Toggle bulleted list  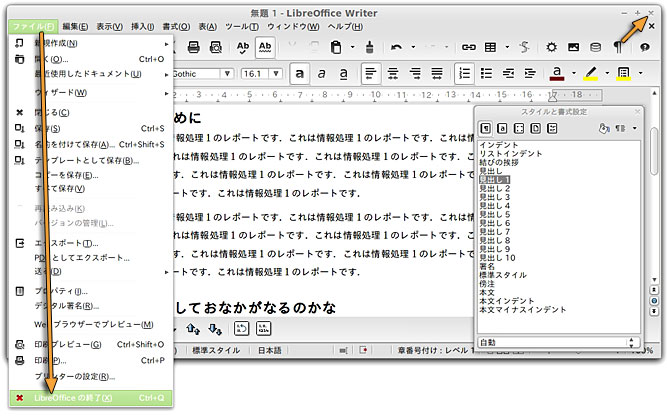click(x=486, y=74)
